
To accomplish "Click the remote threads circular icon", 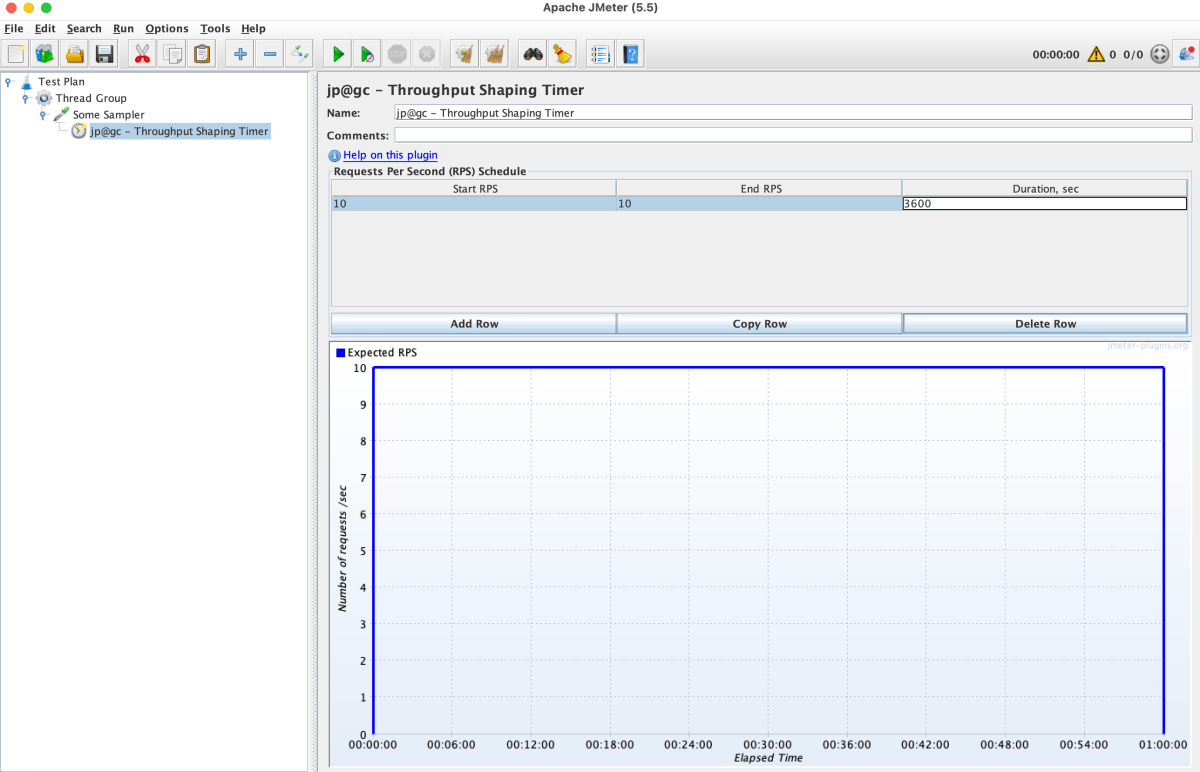I will (x=1160, y=54).
